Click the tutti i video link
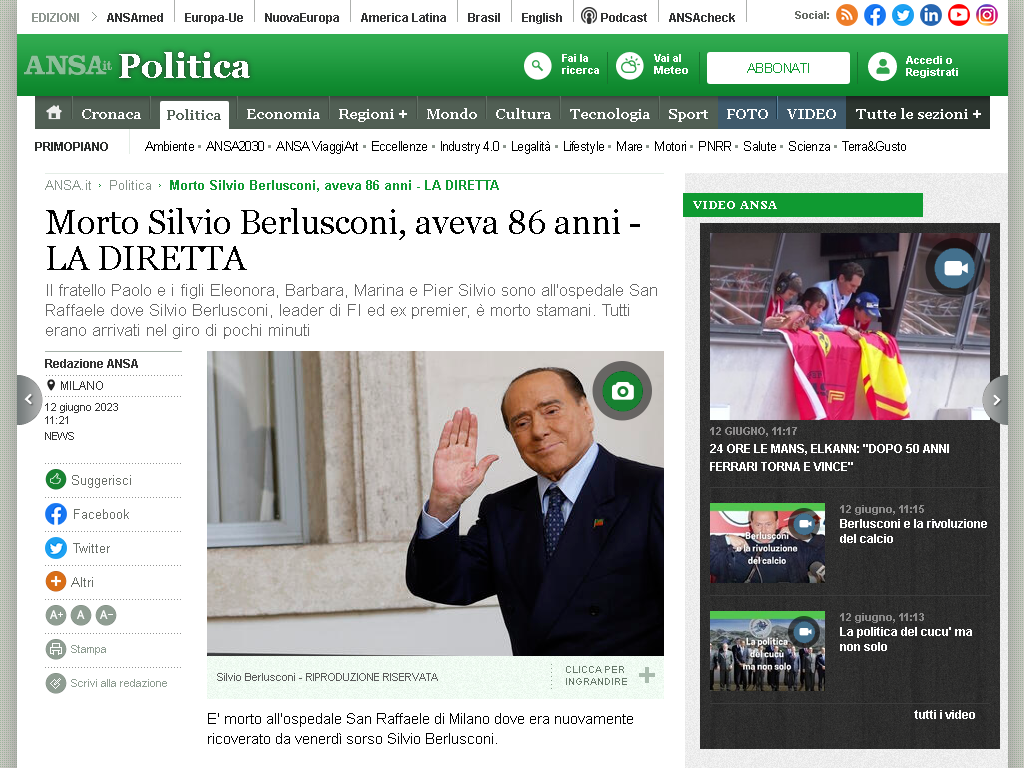1024x768 pixels. coord(944,714)
